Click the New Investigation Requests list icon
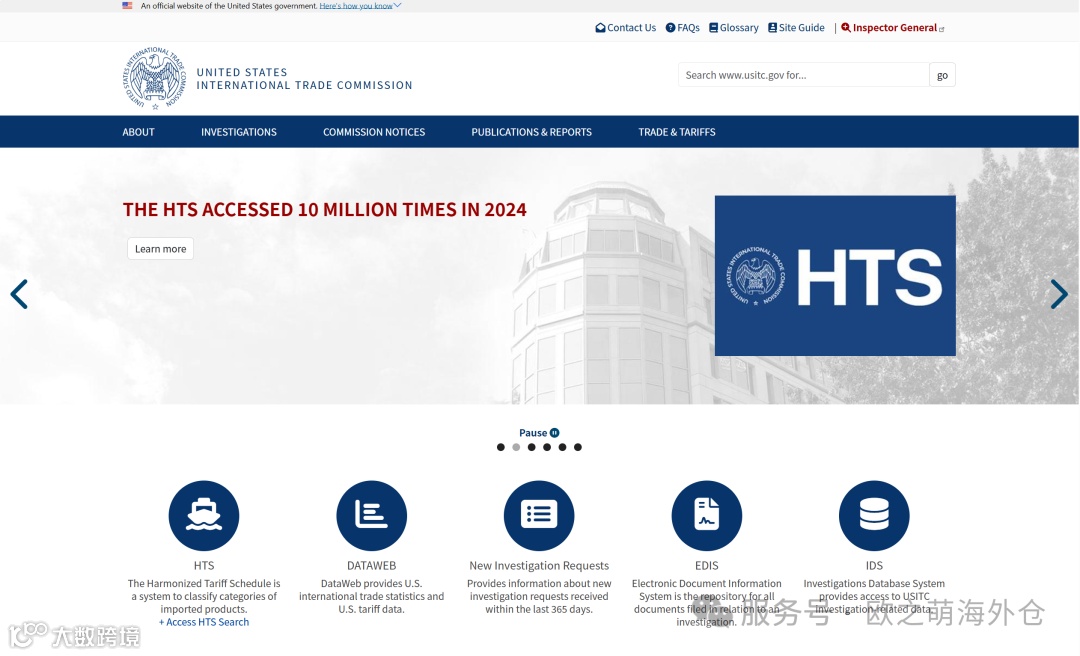1080x656 pixels. (x=539, y=515)
